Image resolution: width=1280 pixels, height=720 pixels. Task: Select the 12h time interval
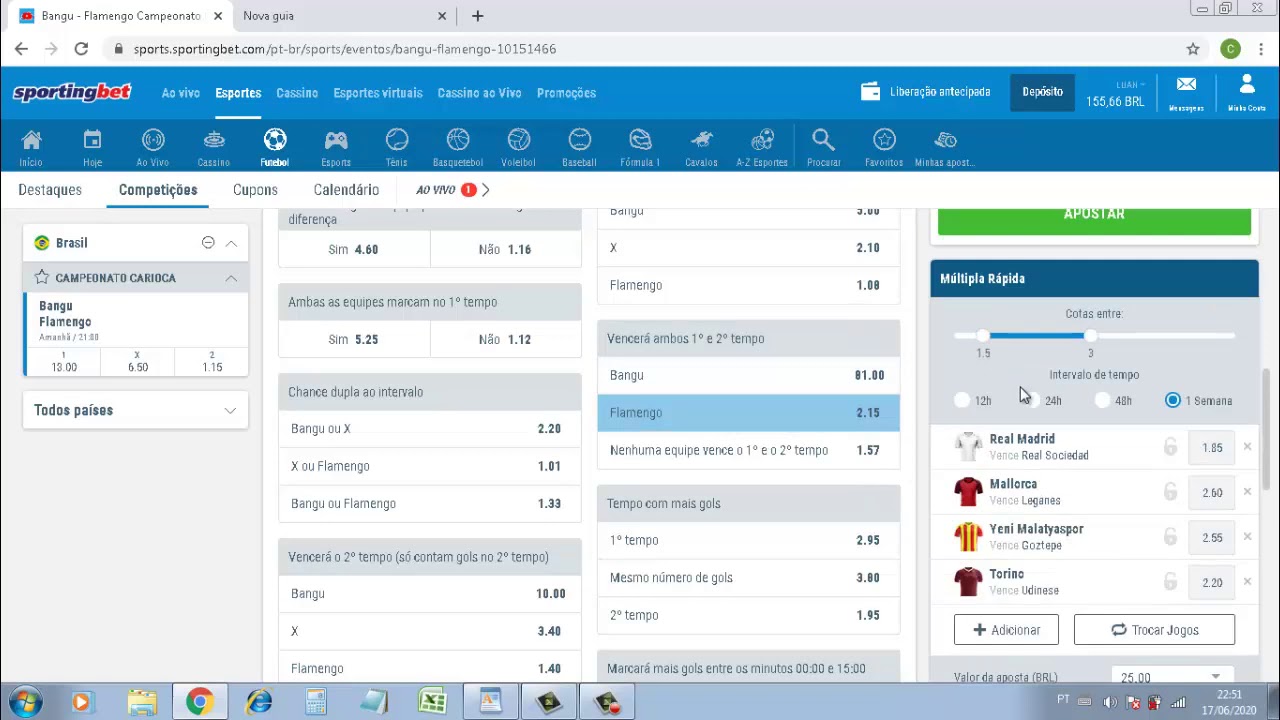(962, 401)
